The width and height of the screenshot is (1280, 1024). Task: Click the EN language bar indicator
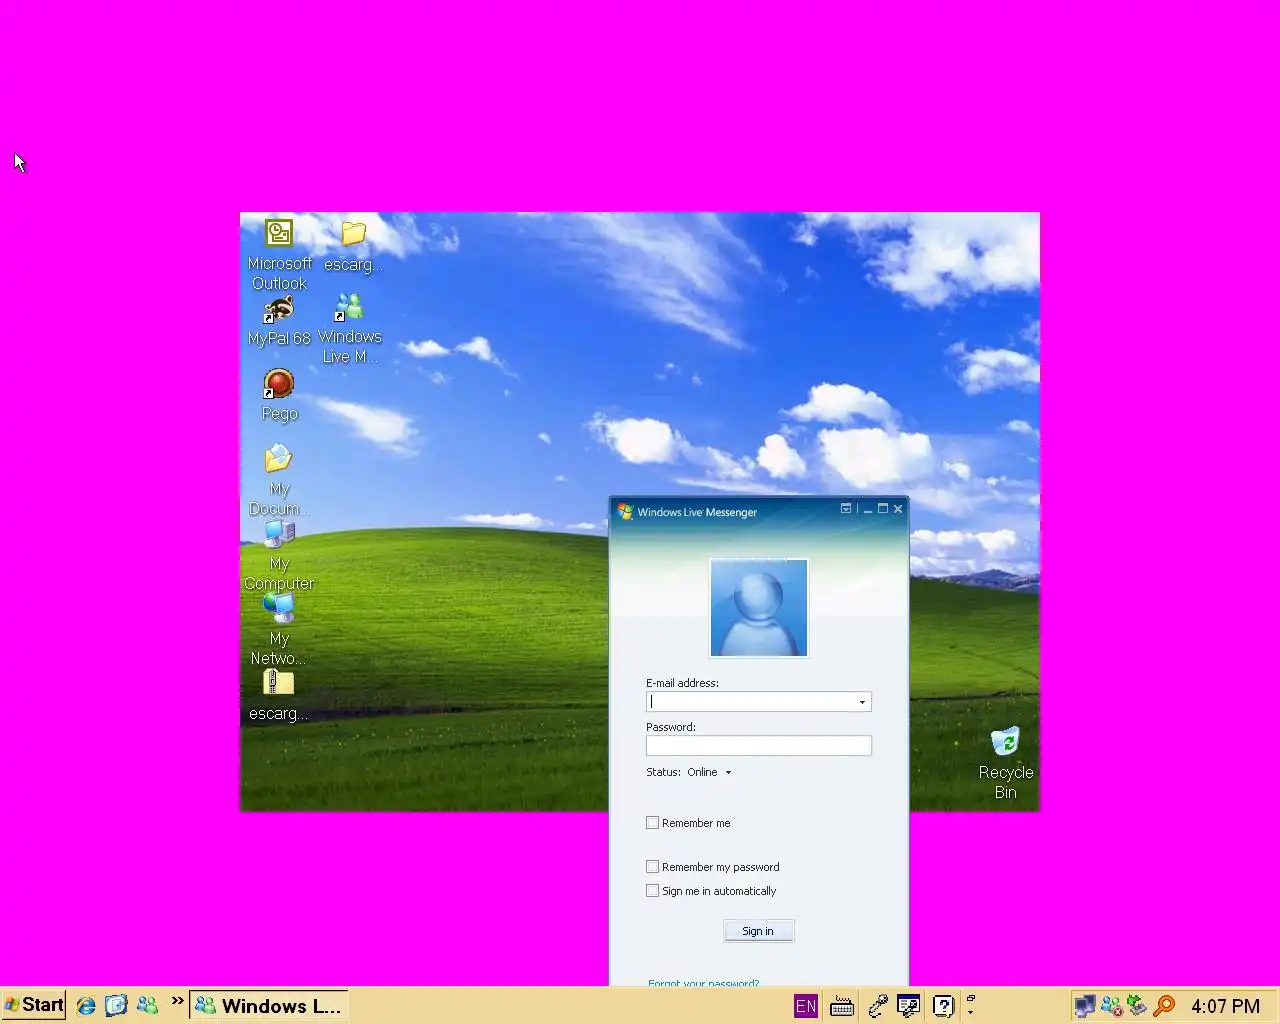(806, 1007)
